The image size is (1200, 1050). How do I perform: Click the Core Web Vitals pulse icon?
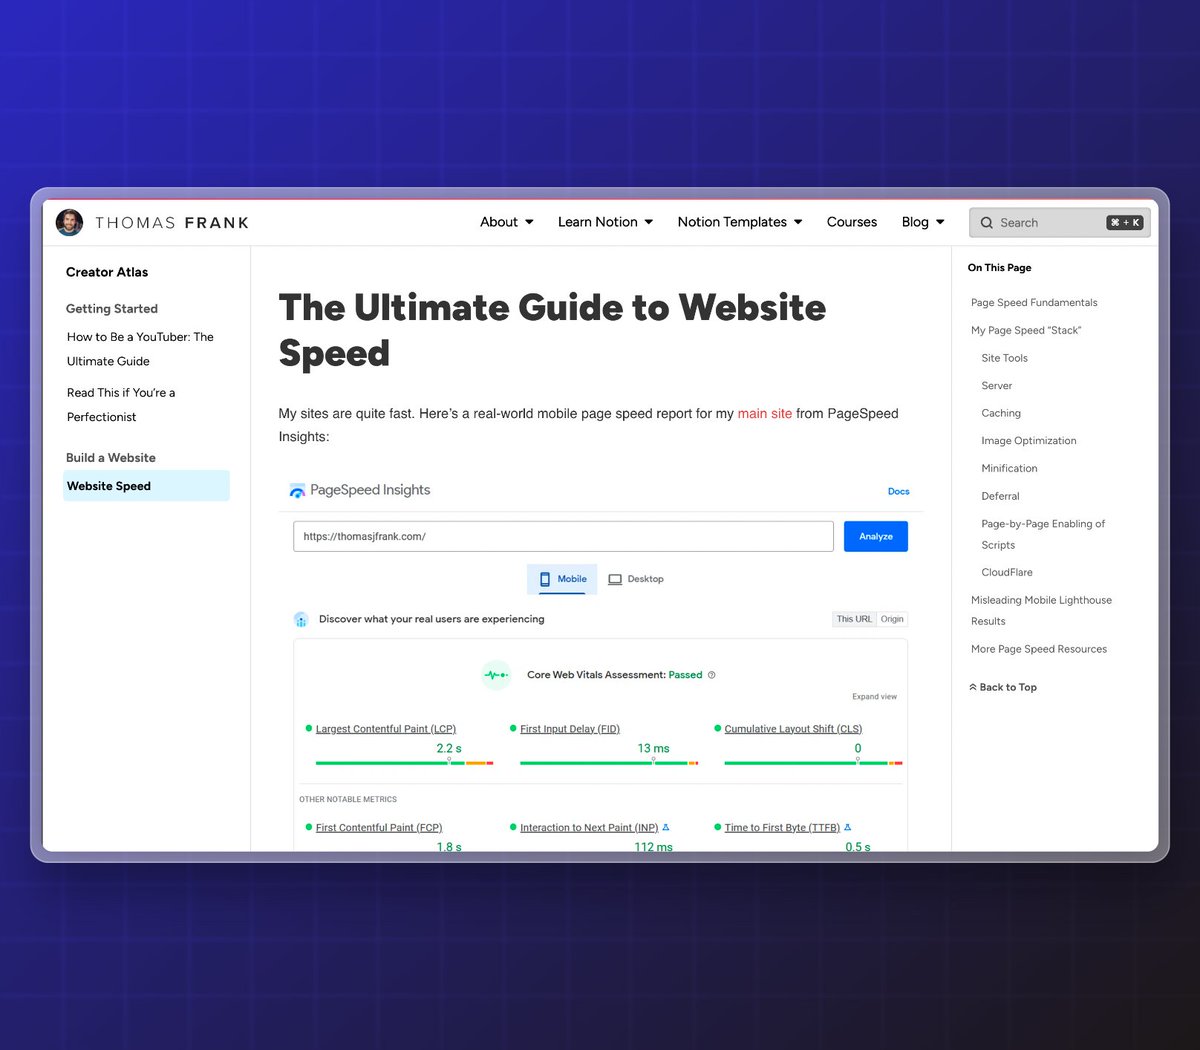pyautogui.click(x=496, y=675)
